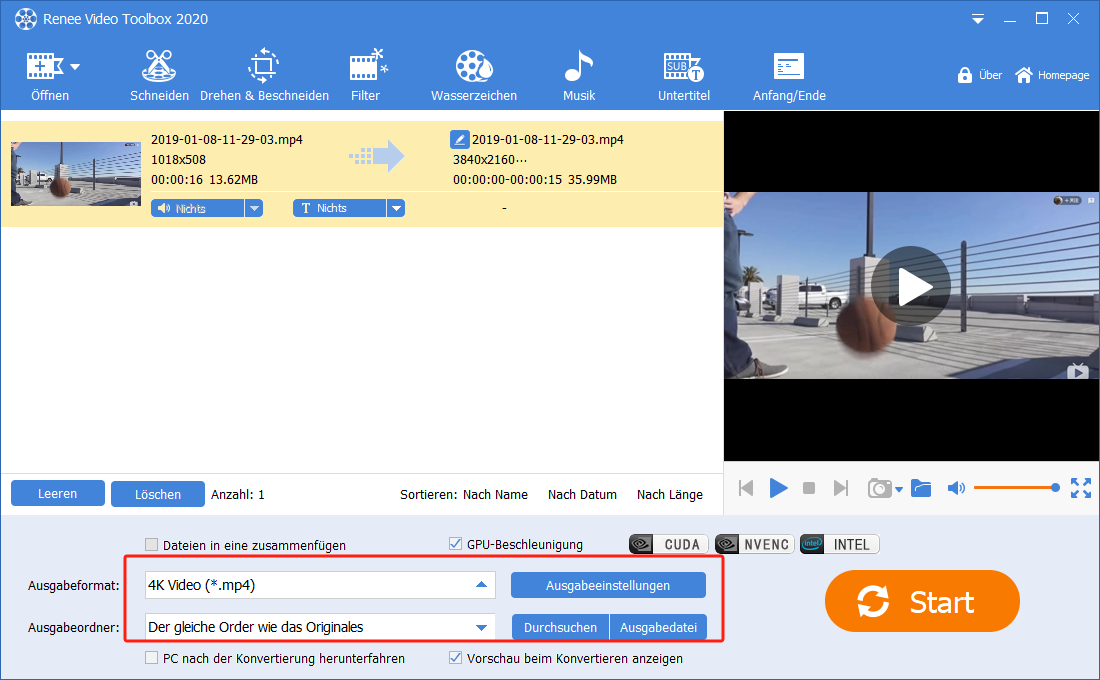Mute the volume speaker icon
This screenshot has height=680, width=1100.
[x=956, y=488]
